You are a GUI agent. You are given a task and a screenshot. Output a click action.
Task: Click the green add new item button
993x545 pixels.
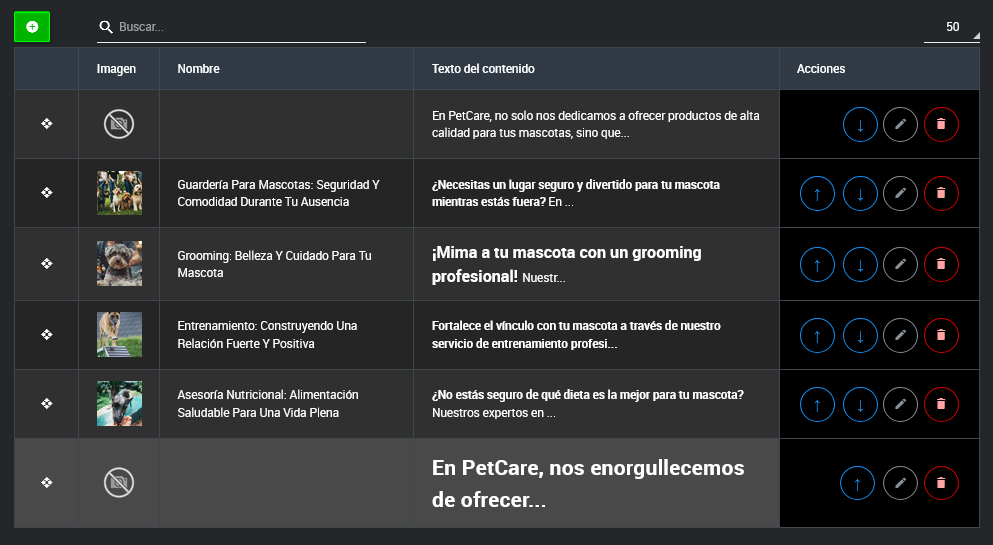point(32,27)
